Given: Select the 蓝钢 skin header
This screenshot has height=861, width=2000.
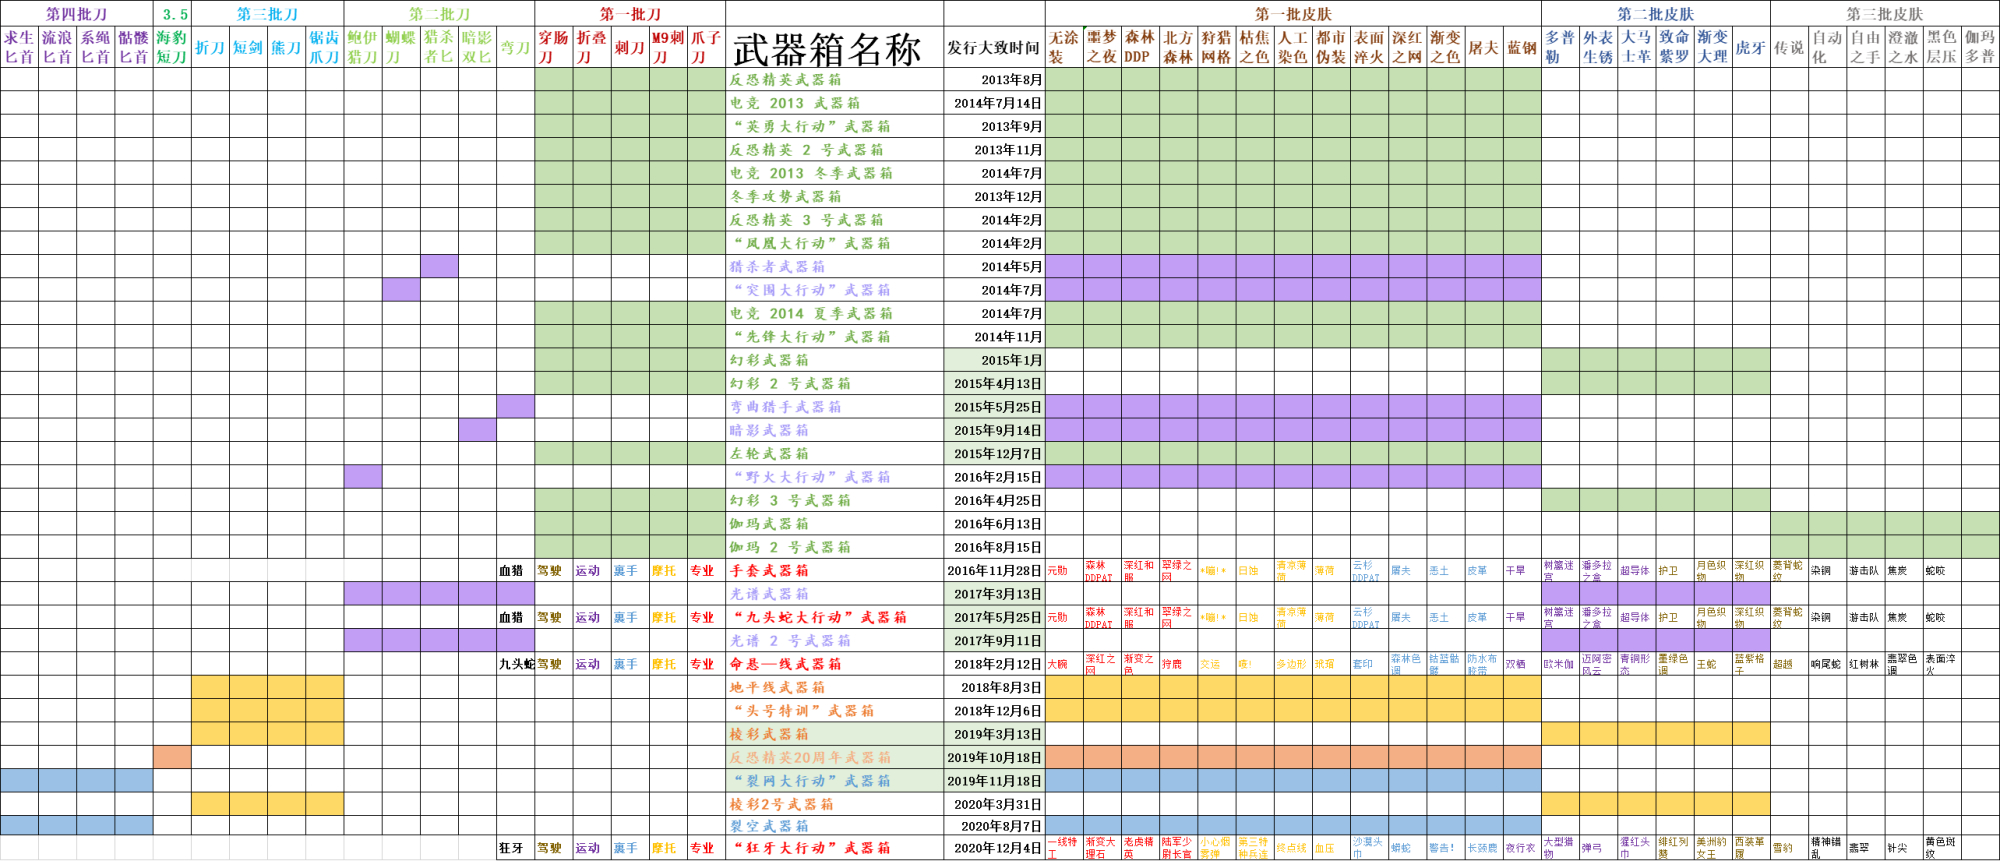Looking at the screenshot, I should 1522,47.
